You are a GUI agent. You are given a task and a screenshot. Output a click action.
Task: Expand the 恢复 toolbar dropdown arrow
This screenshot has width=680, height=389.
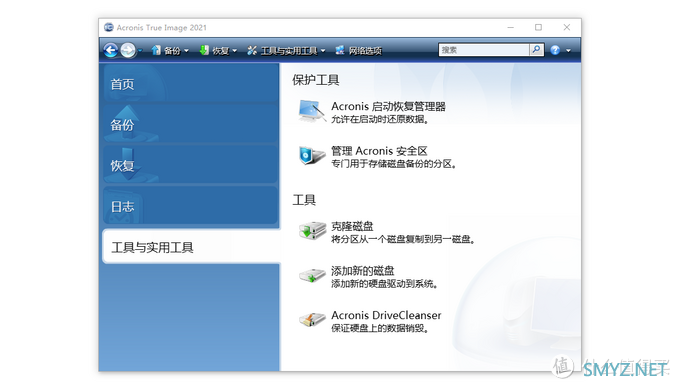235,51
